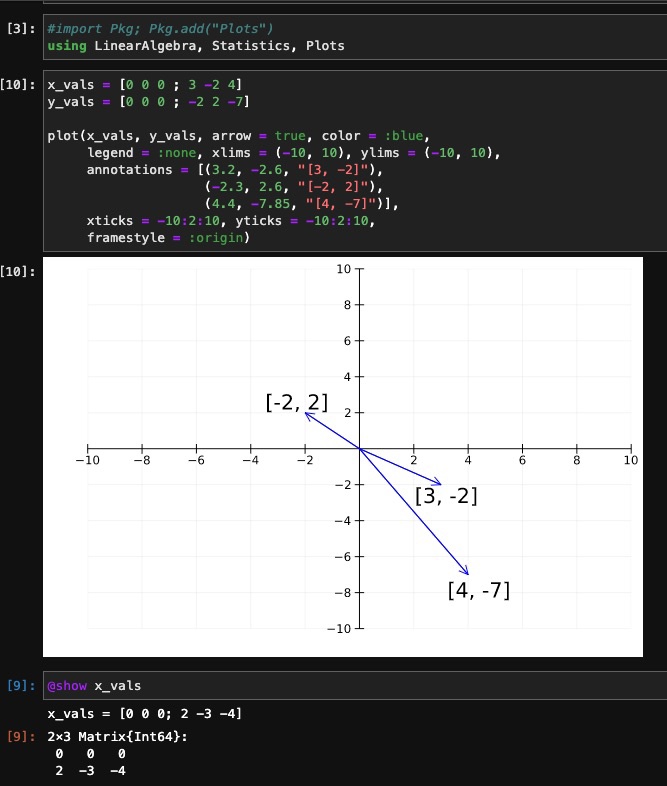Click the origin point of the plot axes
Image resolution: width=667 pixels, height=786 pixels.
click(x=359, y=449)
